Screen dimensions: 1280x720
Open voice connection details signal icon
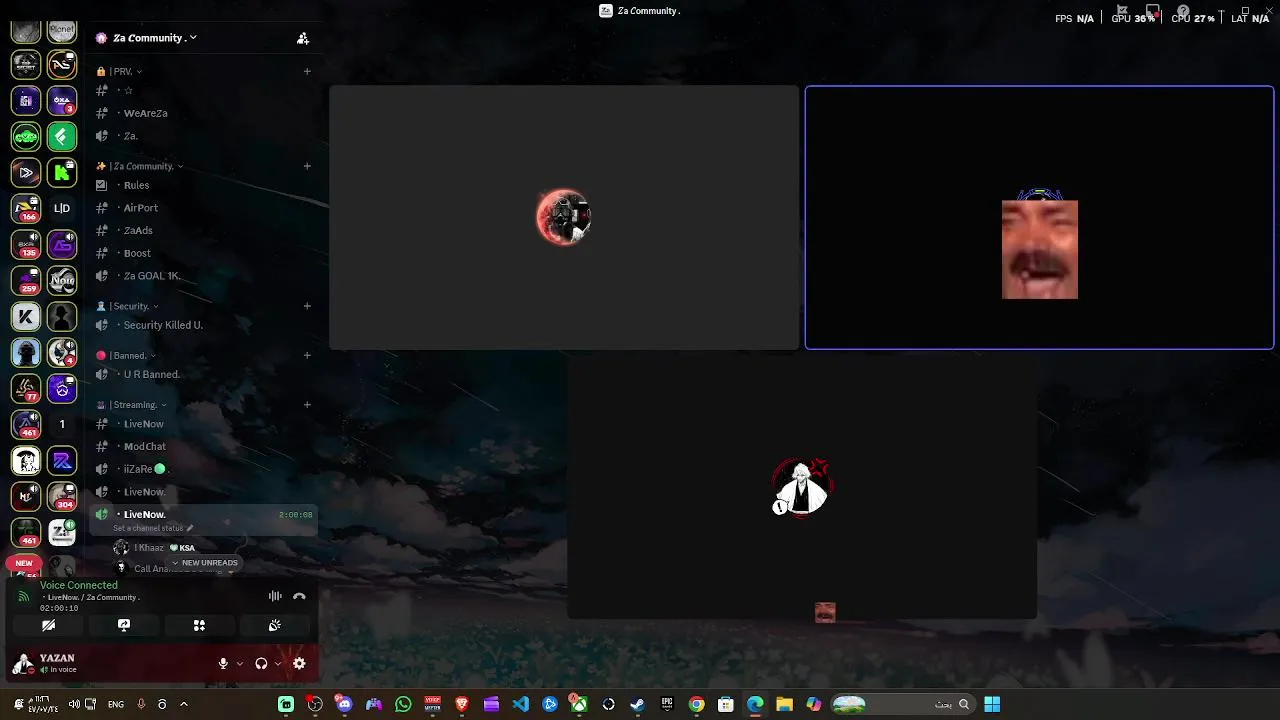coord(24,597)
